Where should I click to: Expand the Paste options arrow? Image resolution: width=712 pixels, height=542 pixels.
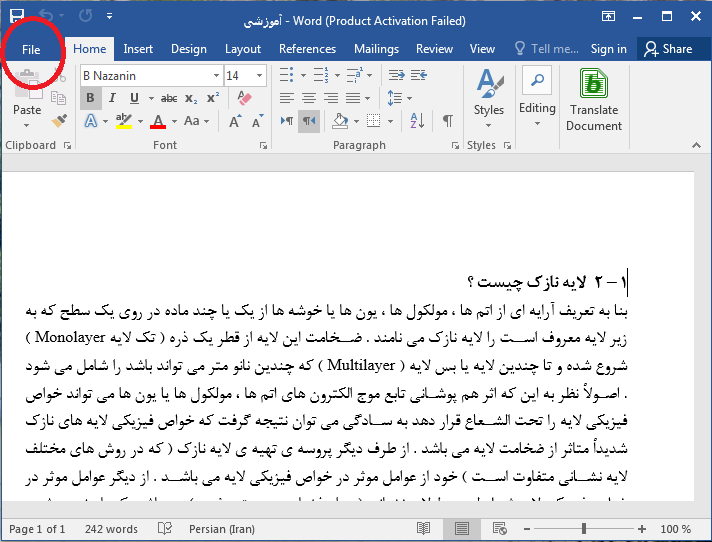point(27,125)
